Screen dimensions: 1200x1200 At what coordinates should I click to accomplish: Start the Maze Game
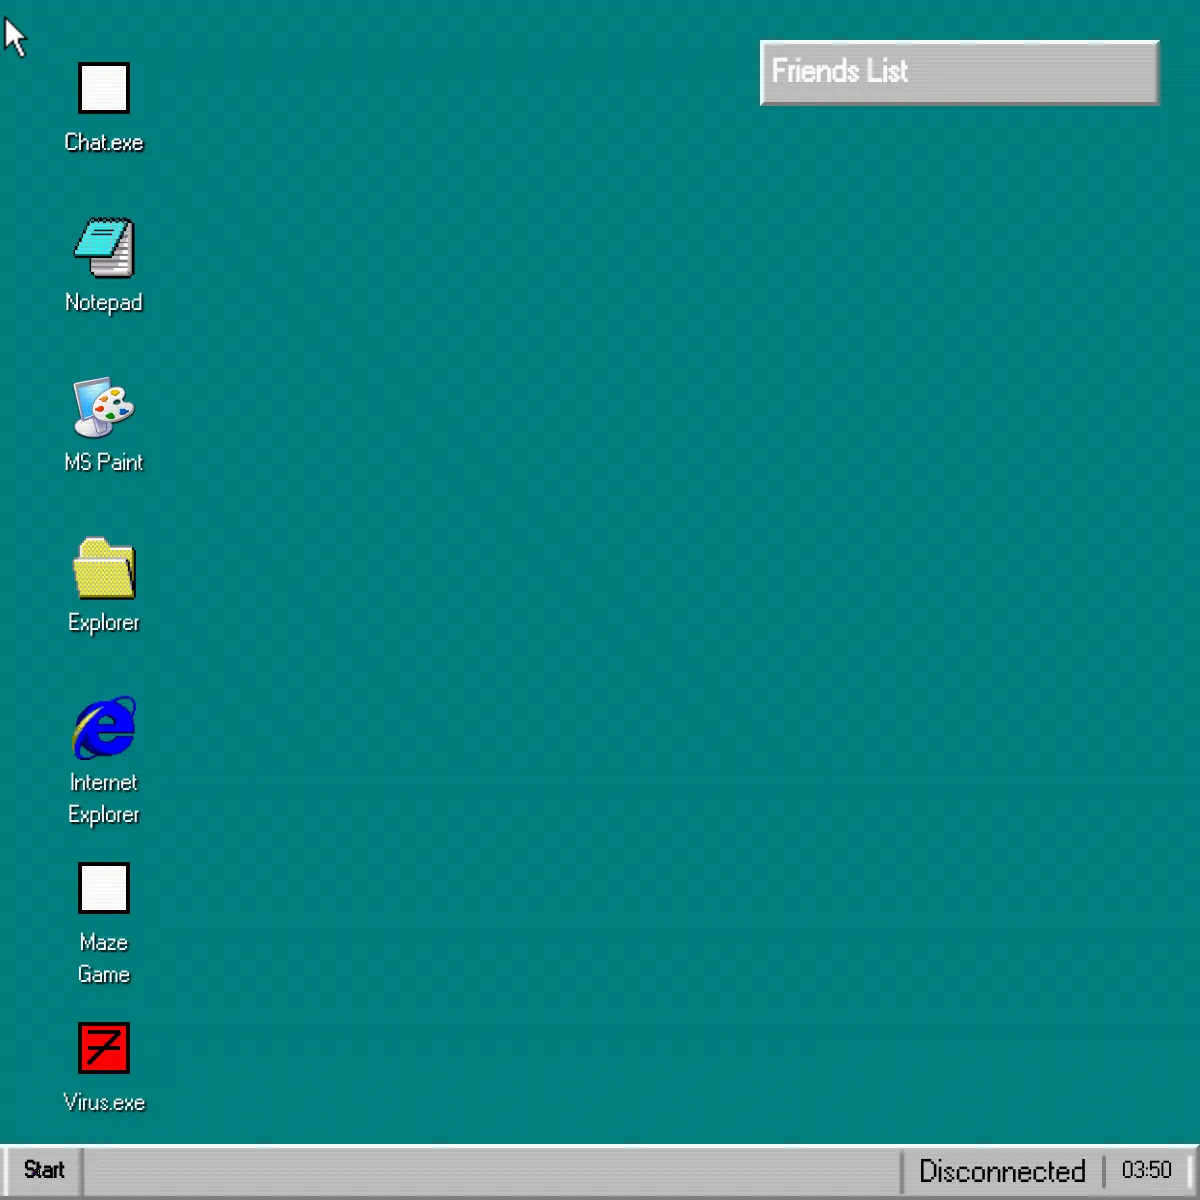[103, 888]
